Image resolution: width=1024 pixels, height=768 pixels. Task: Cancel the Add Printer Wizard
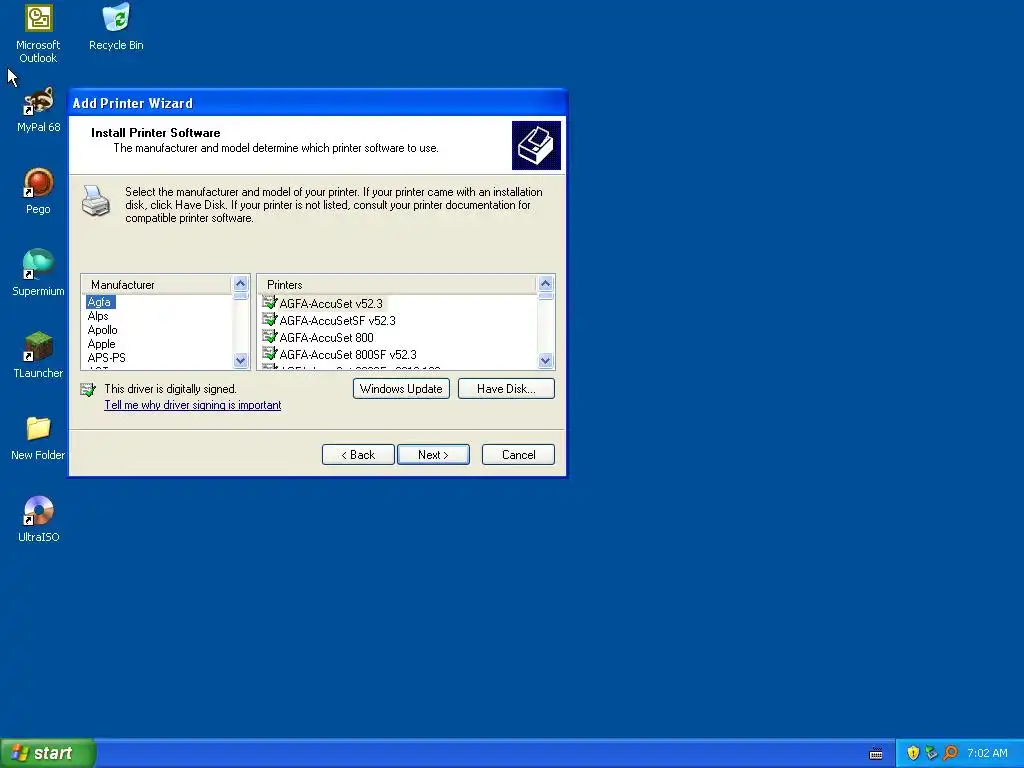519,455
